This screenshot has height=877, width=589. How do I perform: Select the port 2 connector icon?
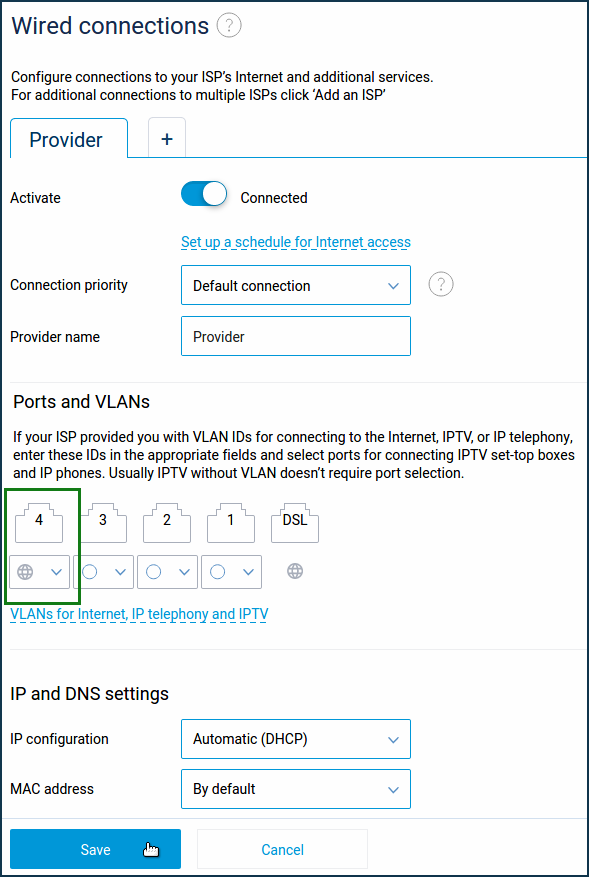point(167,520)
